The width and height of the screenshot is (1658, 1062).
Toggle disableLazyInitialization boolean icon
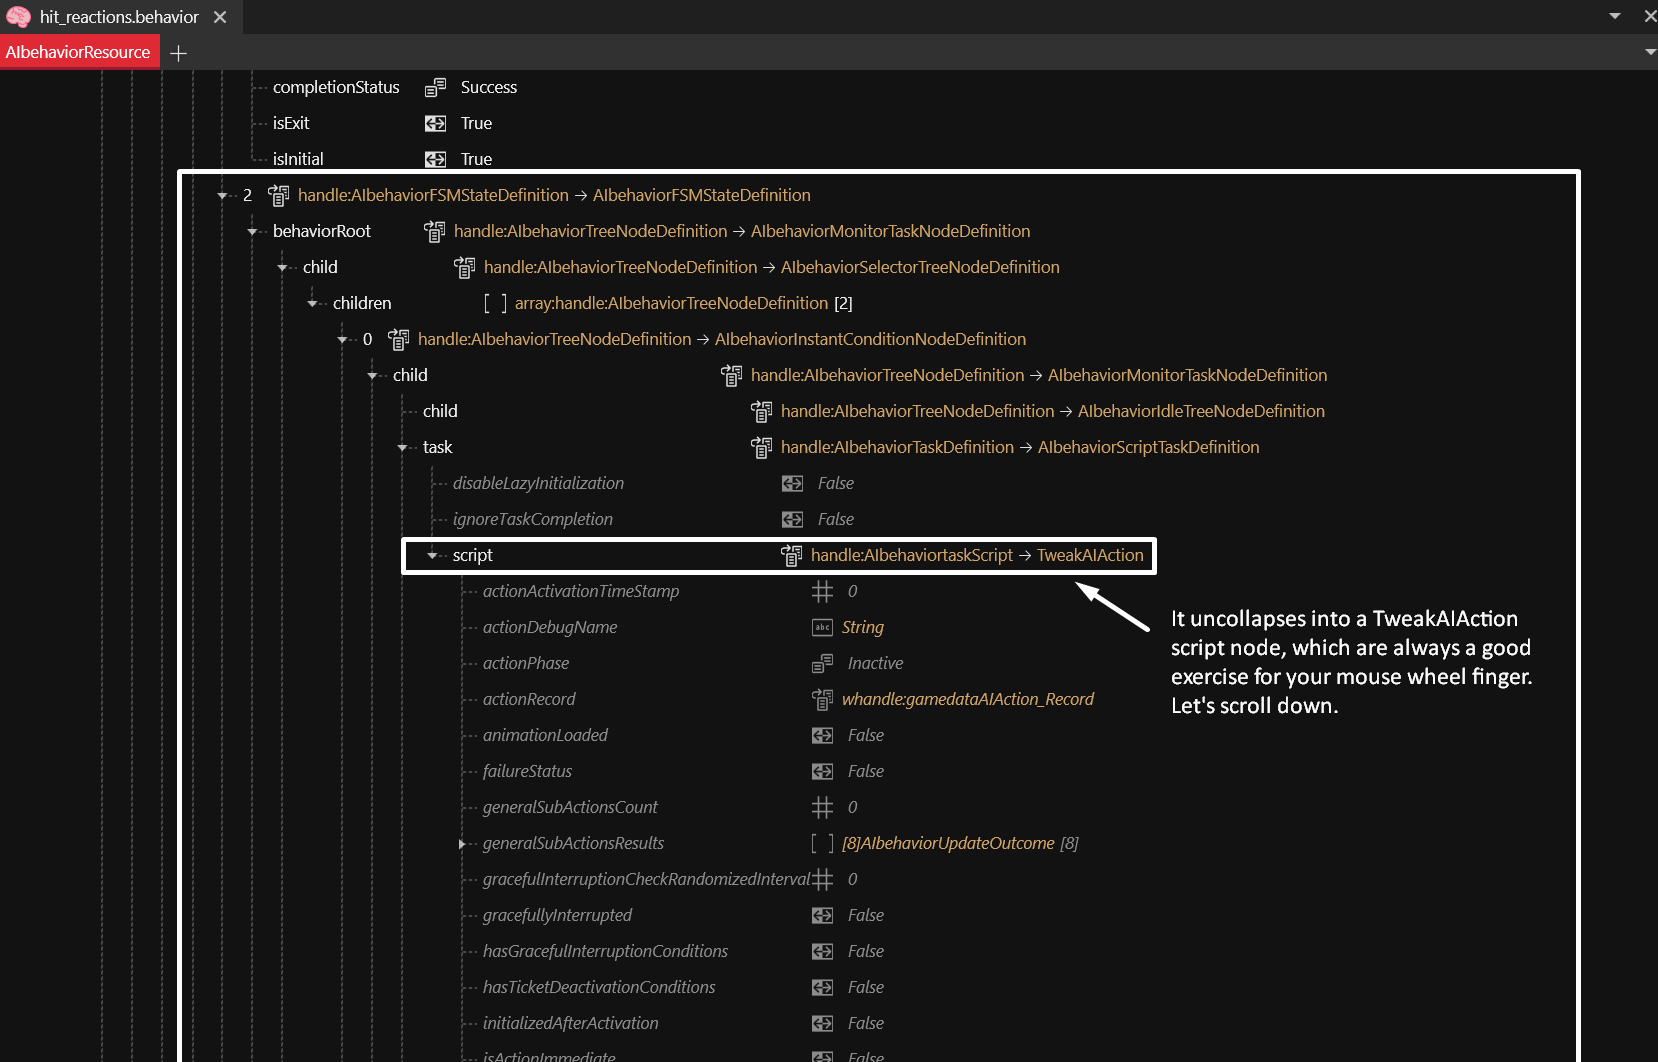792,484
